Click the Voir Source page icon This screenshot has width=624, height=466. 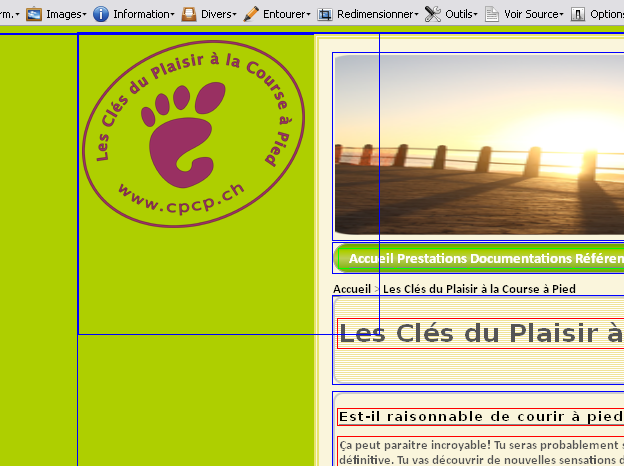coord(492,14)
